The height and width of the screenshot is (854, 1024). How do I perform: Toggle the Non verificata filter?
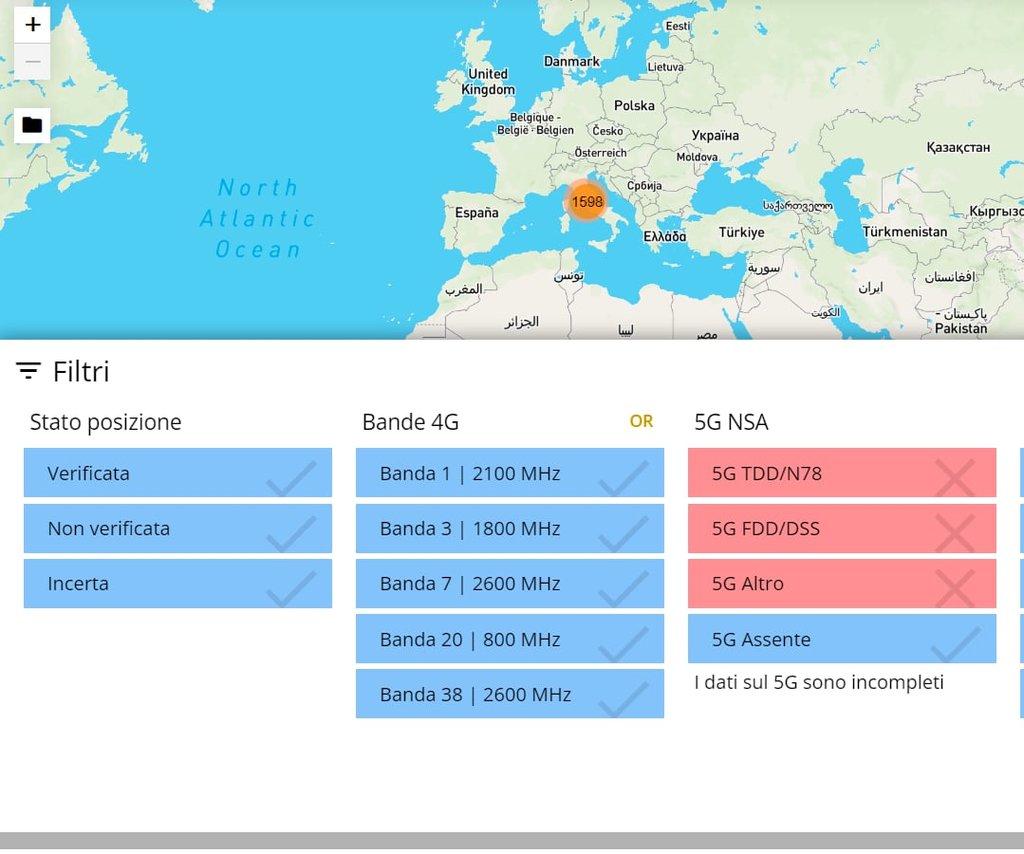[177, 528]
